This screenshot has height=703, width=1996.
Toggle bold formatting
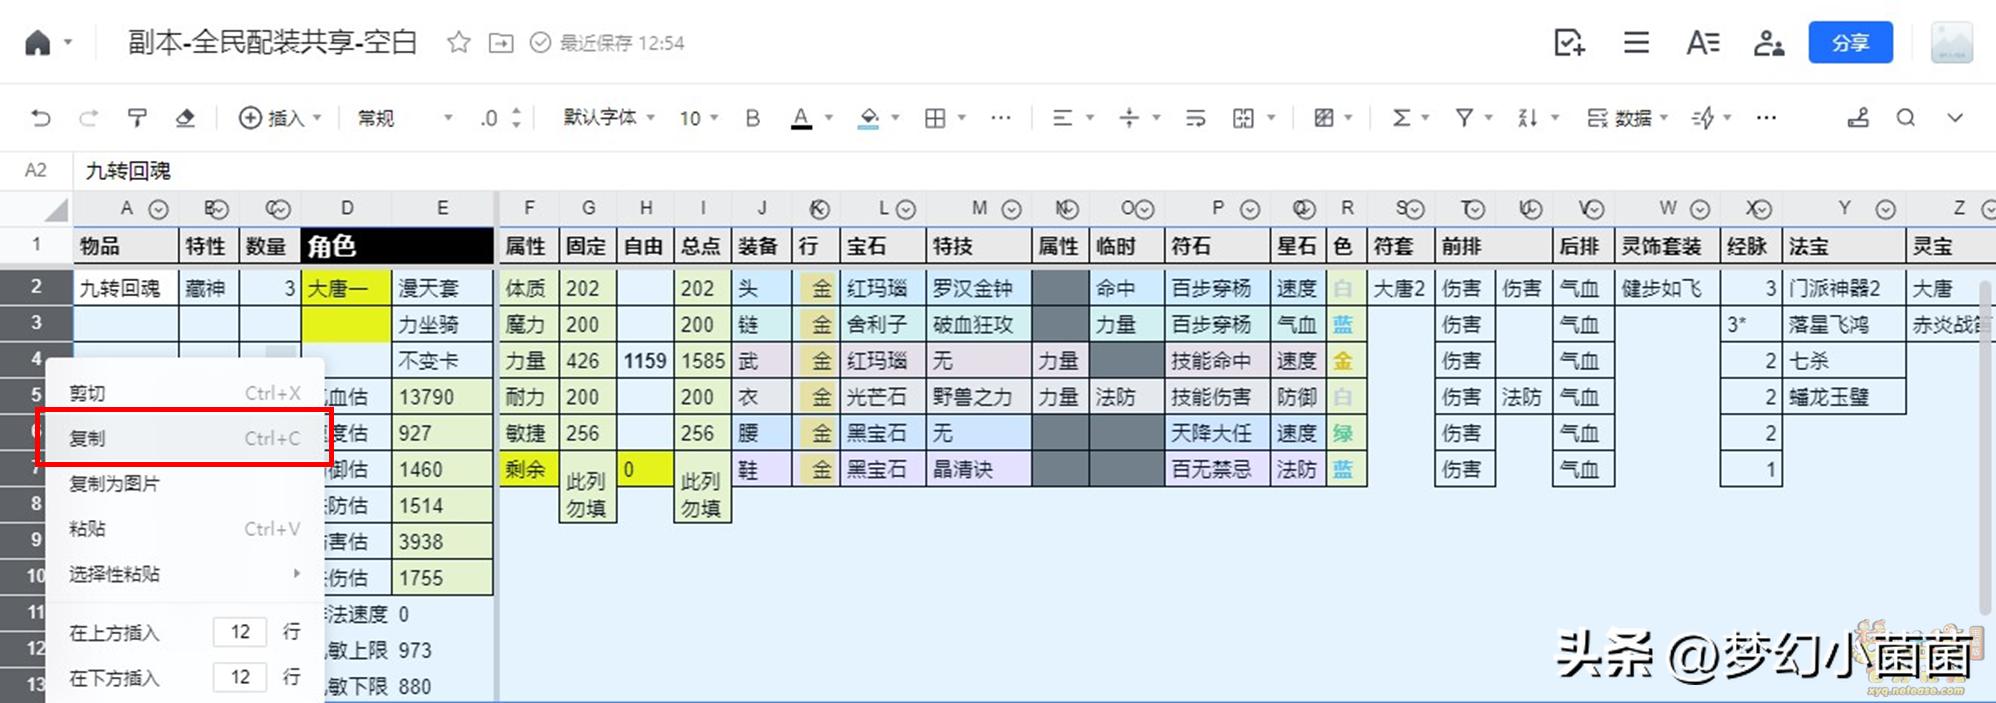[x=752, y=118]
